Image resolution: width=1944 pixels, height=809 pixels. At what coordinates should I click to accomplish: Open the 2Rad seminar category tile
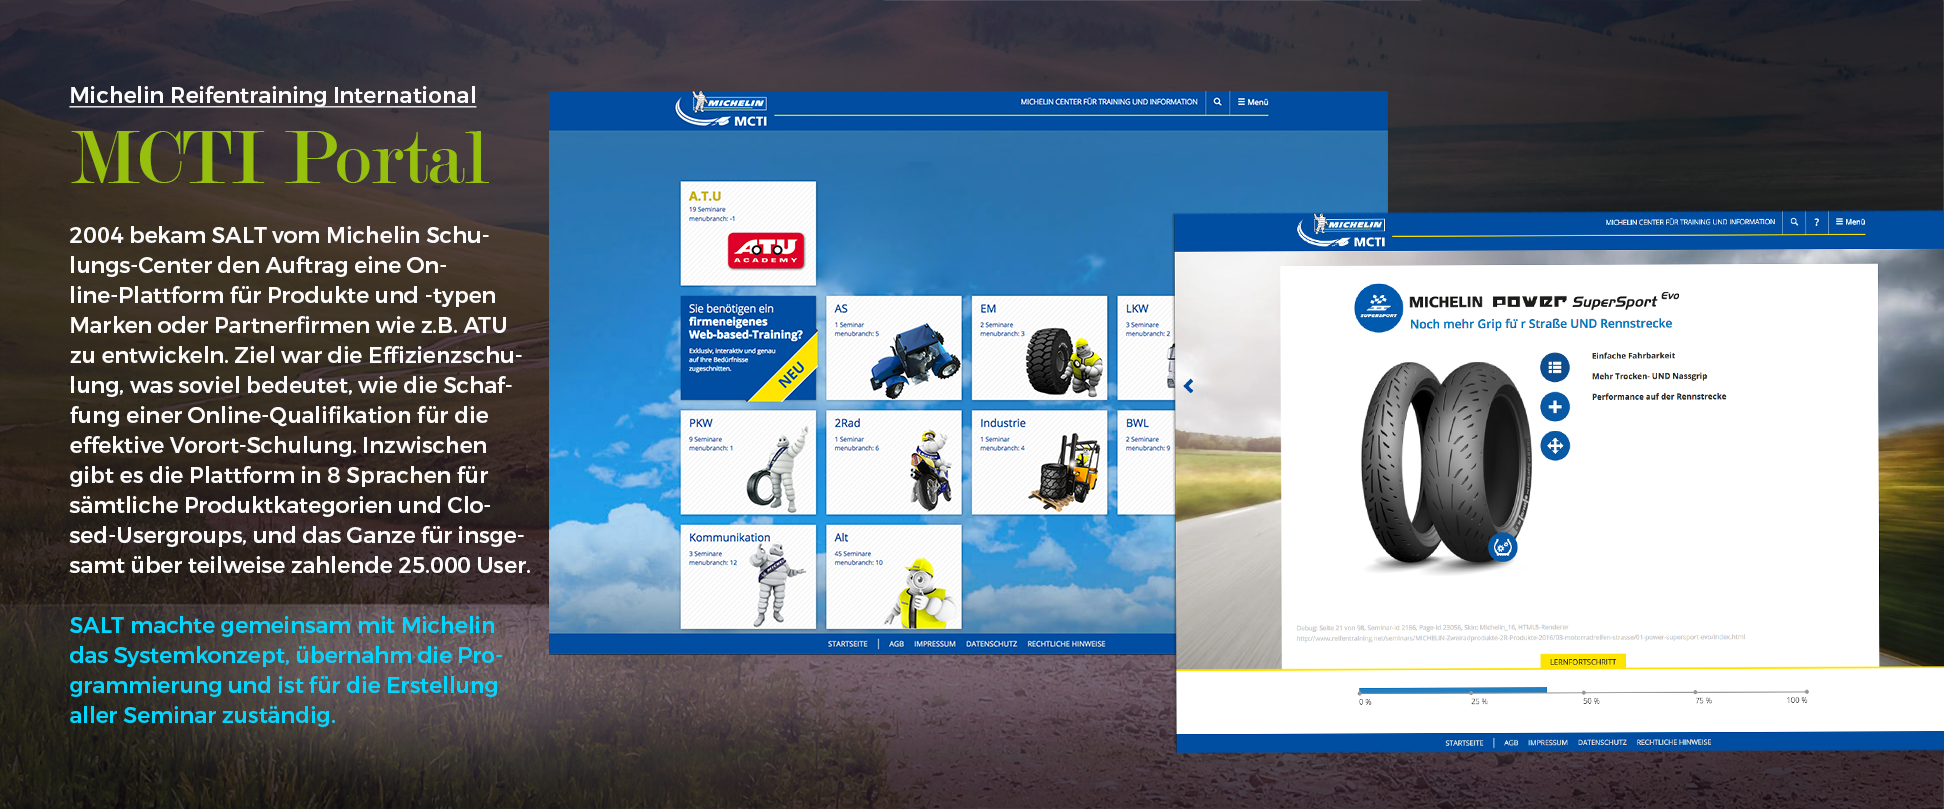tap(893, 462)
